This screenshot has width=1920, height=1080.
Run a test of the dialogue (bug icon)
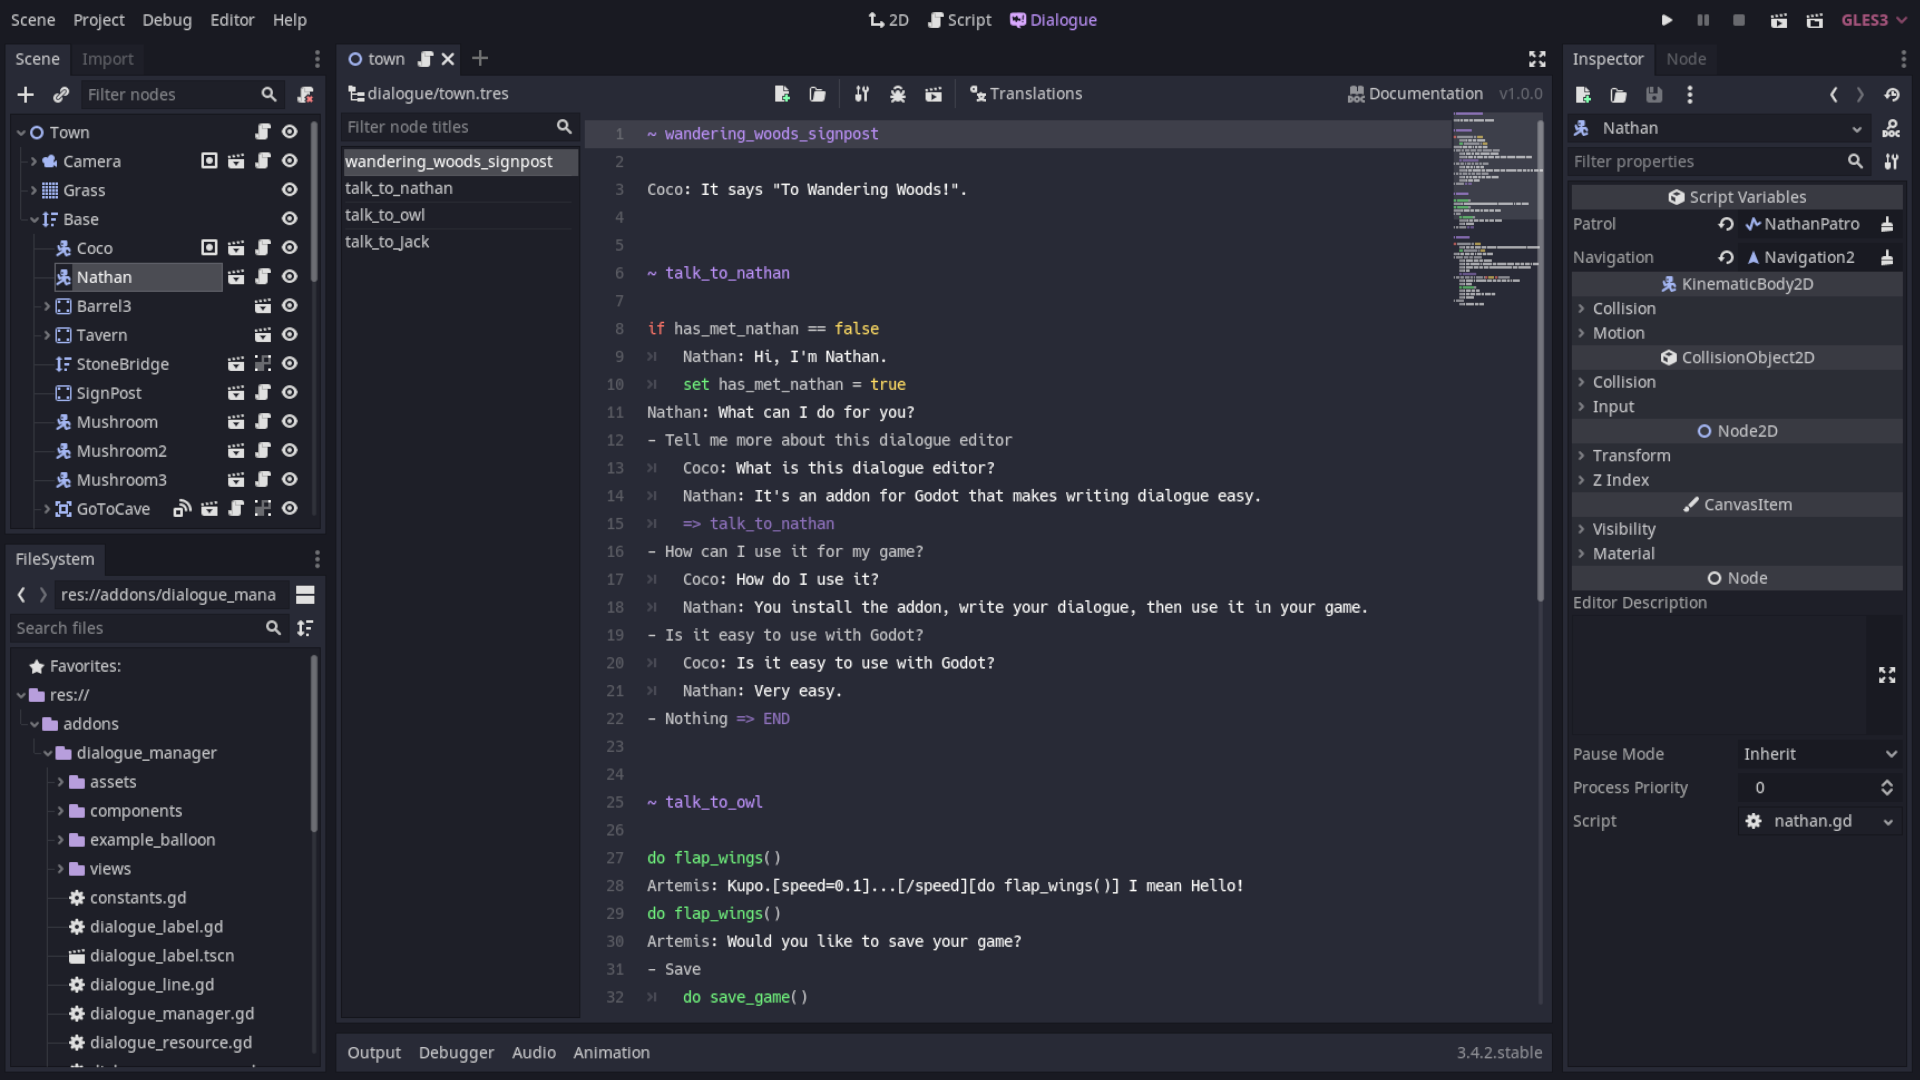[898, 93]
